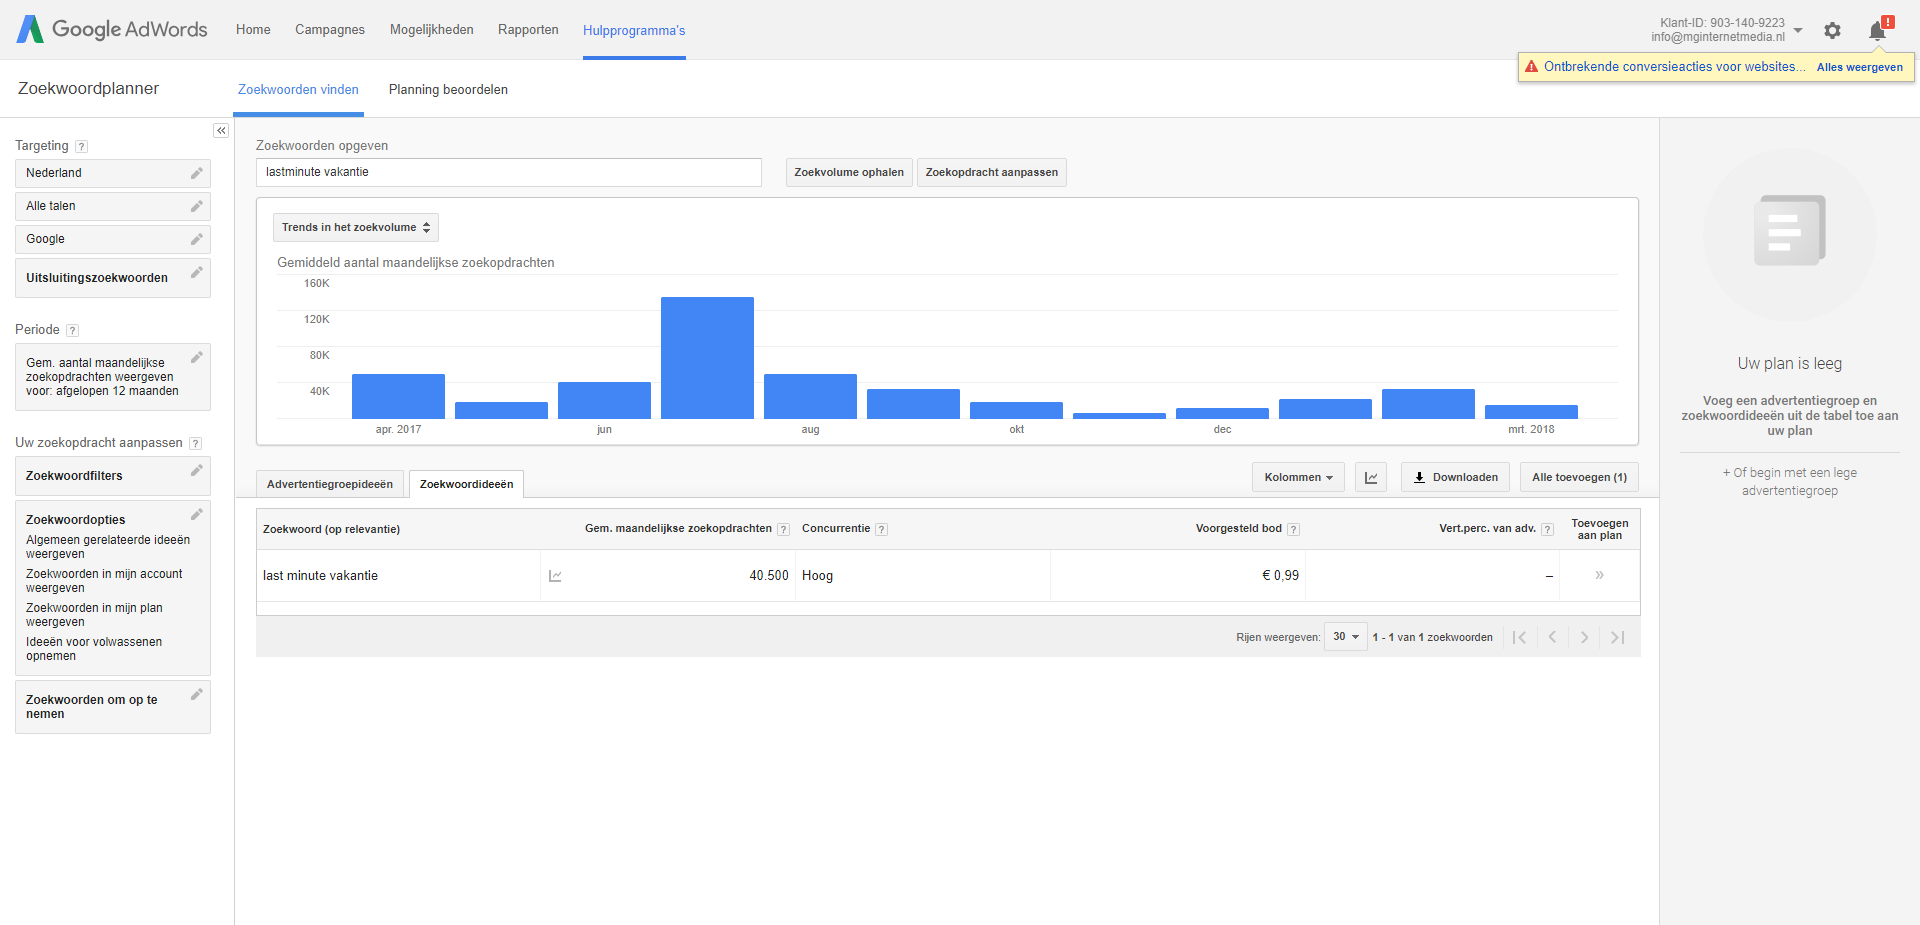Switch to Planning beoordelen tab
1920x925 pixels.
(448, 90)
